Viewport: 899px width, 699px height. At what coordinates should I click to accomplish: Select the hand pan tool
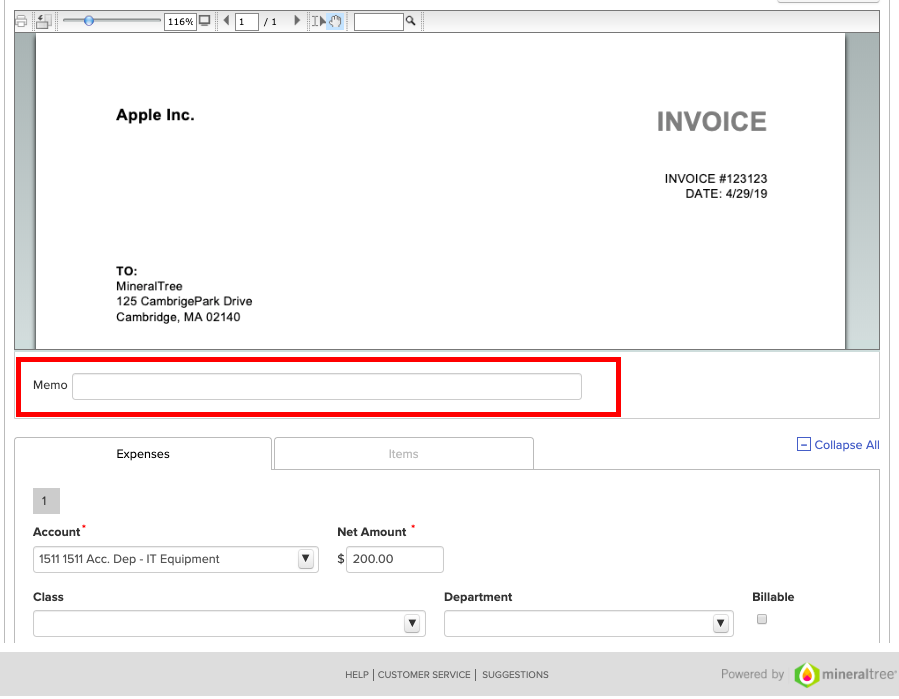pos(335,22)
